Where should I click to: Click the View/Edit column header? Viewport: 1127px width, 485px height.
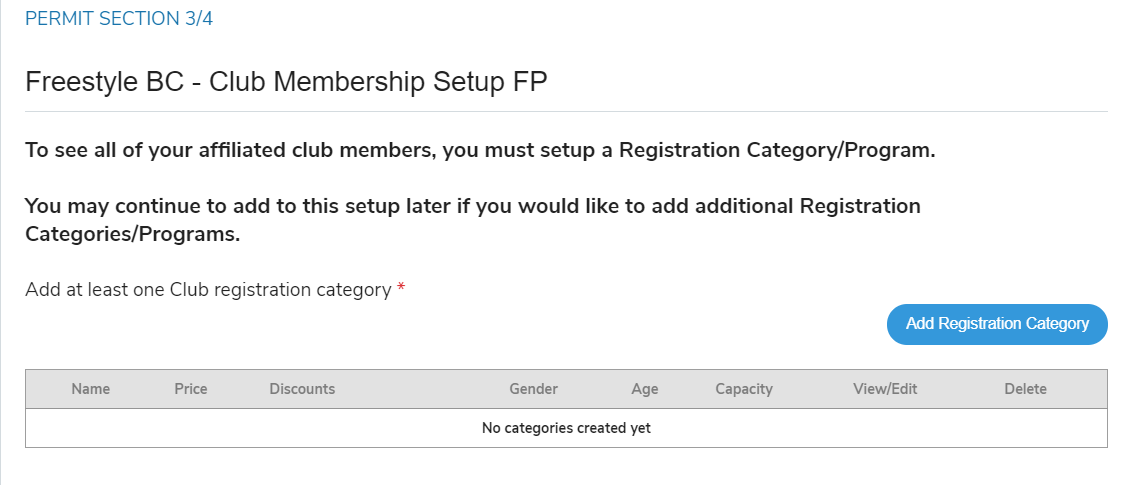(885, 389)
